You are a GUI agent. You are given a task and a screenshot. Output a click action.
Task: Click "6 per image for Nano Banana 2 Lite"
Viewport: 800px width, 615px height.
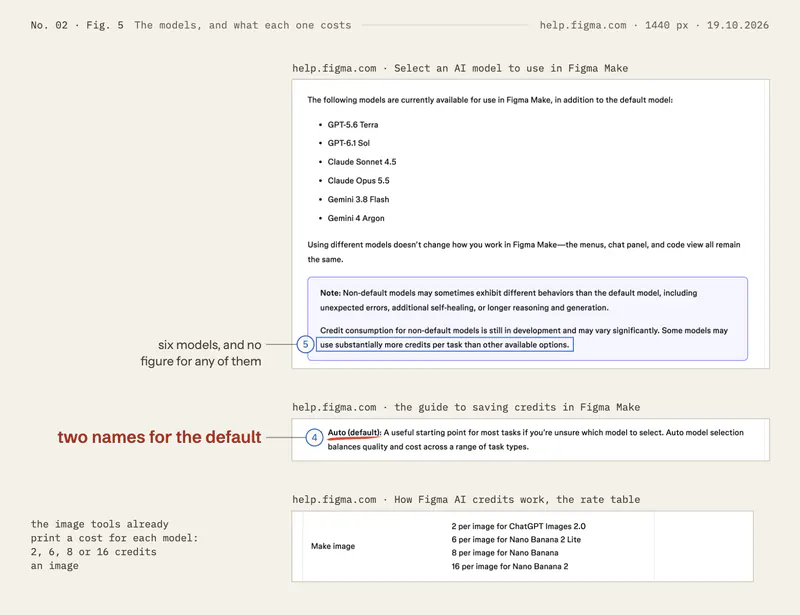tap(516, 539)
